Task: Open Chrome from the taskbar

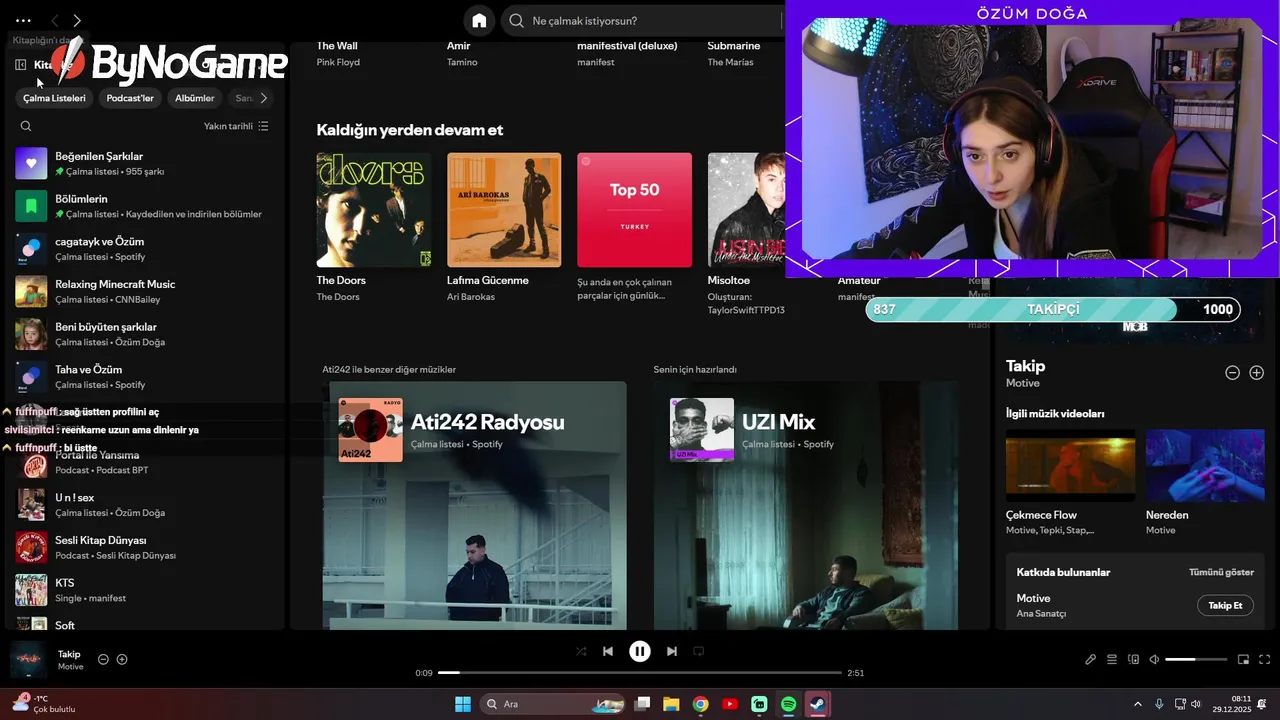Action: pos(701,704)
